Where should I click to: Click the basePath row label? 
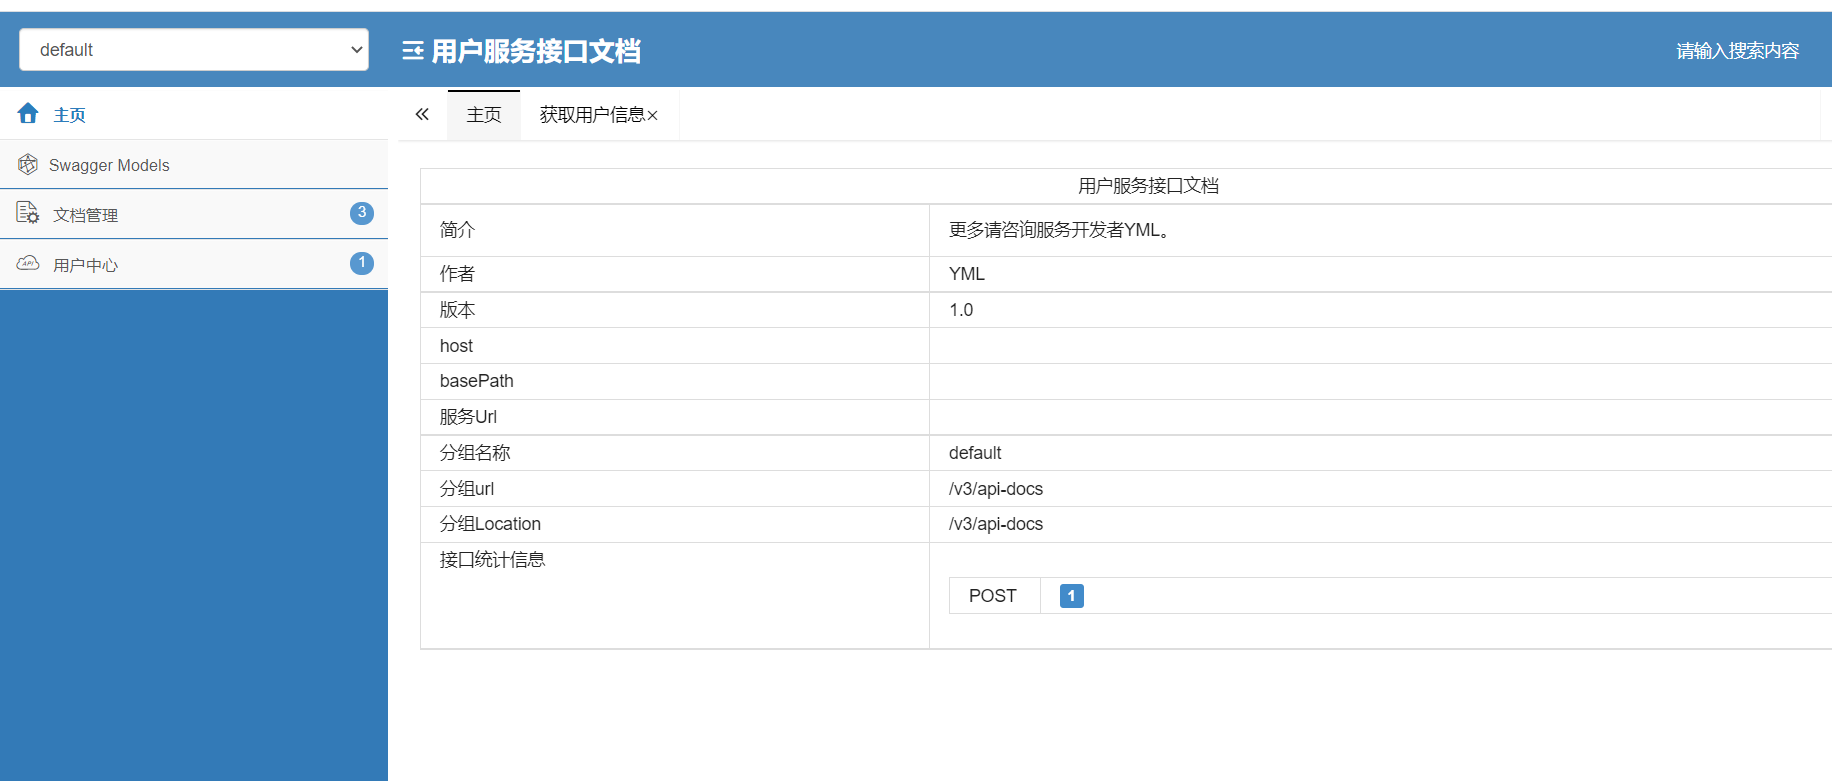(x=477, y=381)
